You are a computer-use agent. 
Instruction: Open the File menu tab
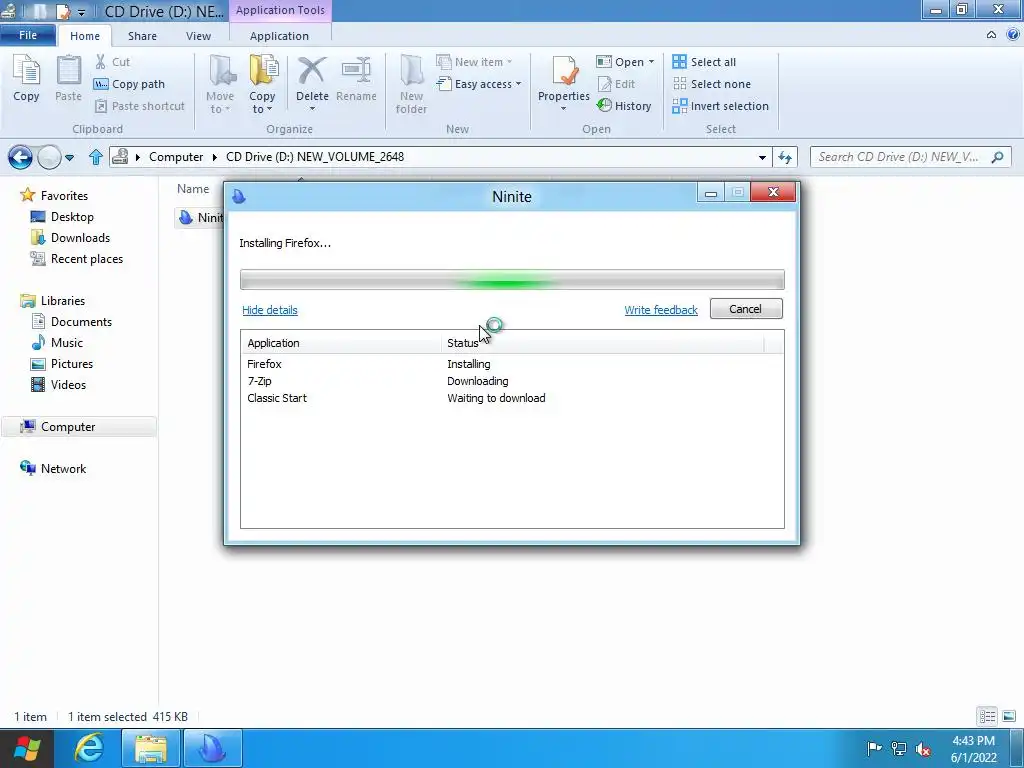pos(28,35)
